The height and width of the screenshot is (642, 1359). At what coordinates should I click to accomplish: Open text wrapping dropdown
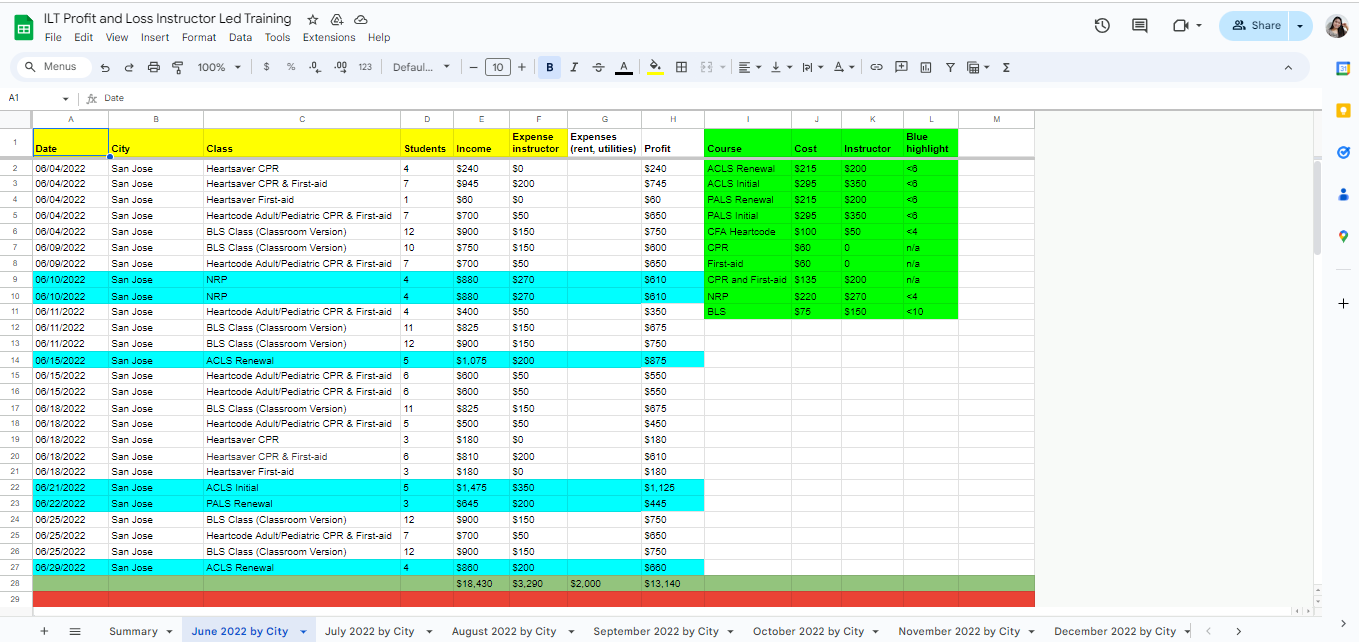pos(811,67)
